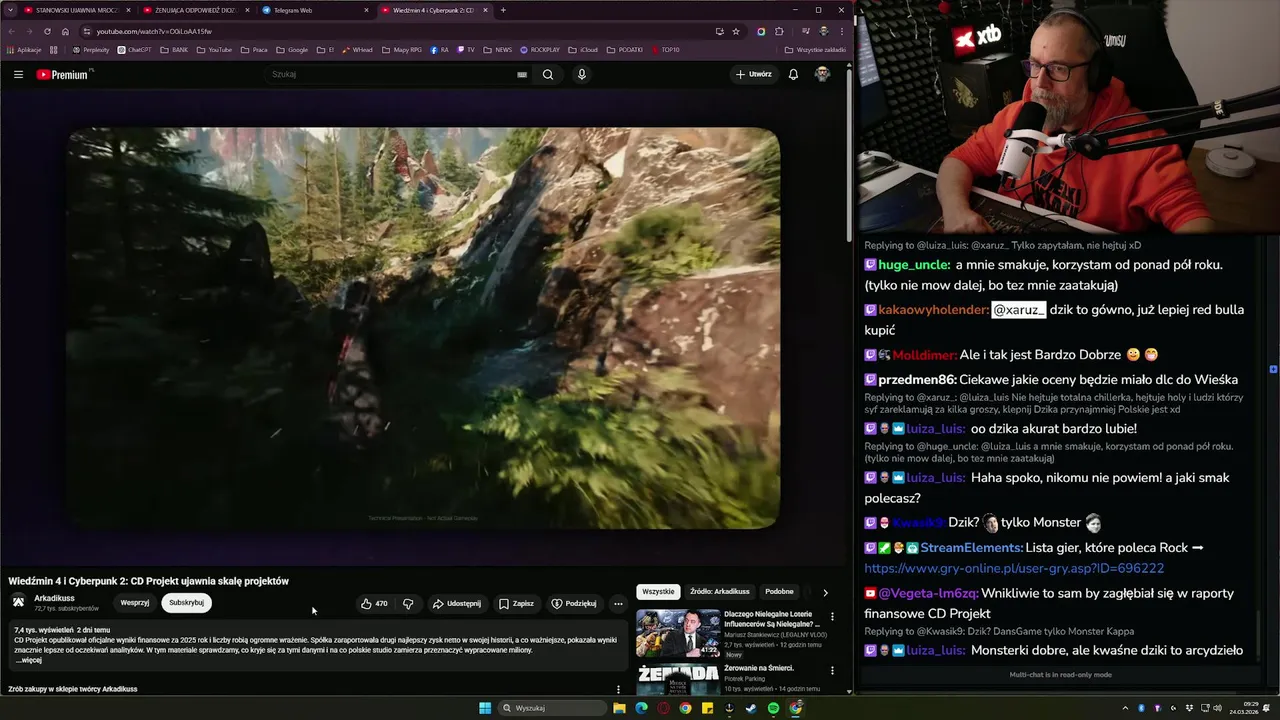Image resolution: width=1280 pixels, height=720 pixels.
Task: Click the @xaruz_ mention in chat
Action: tap(1018, 310)
